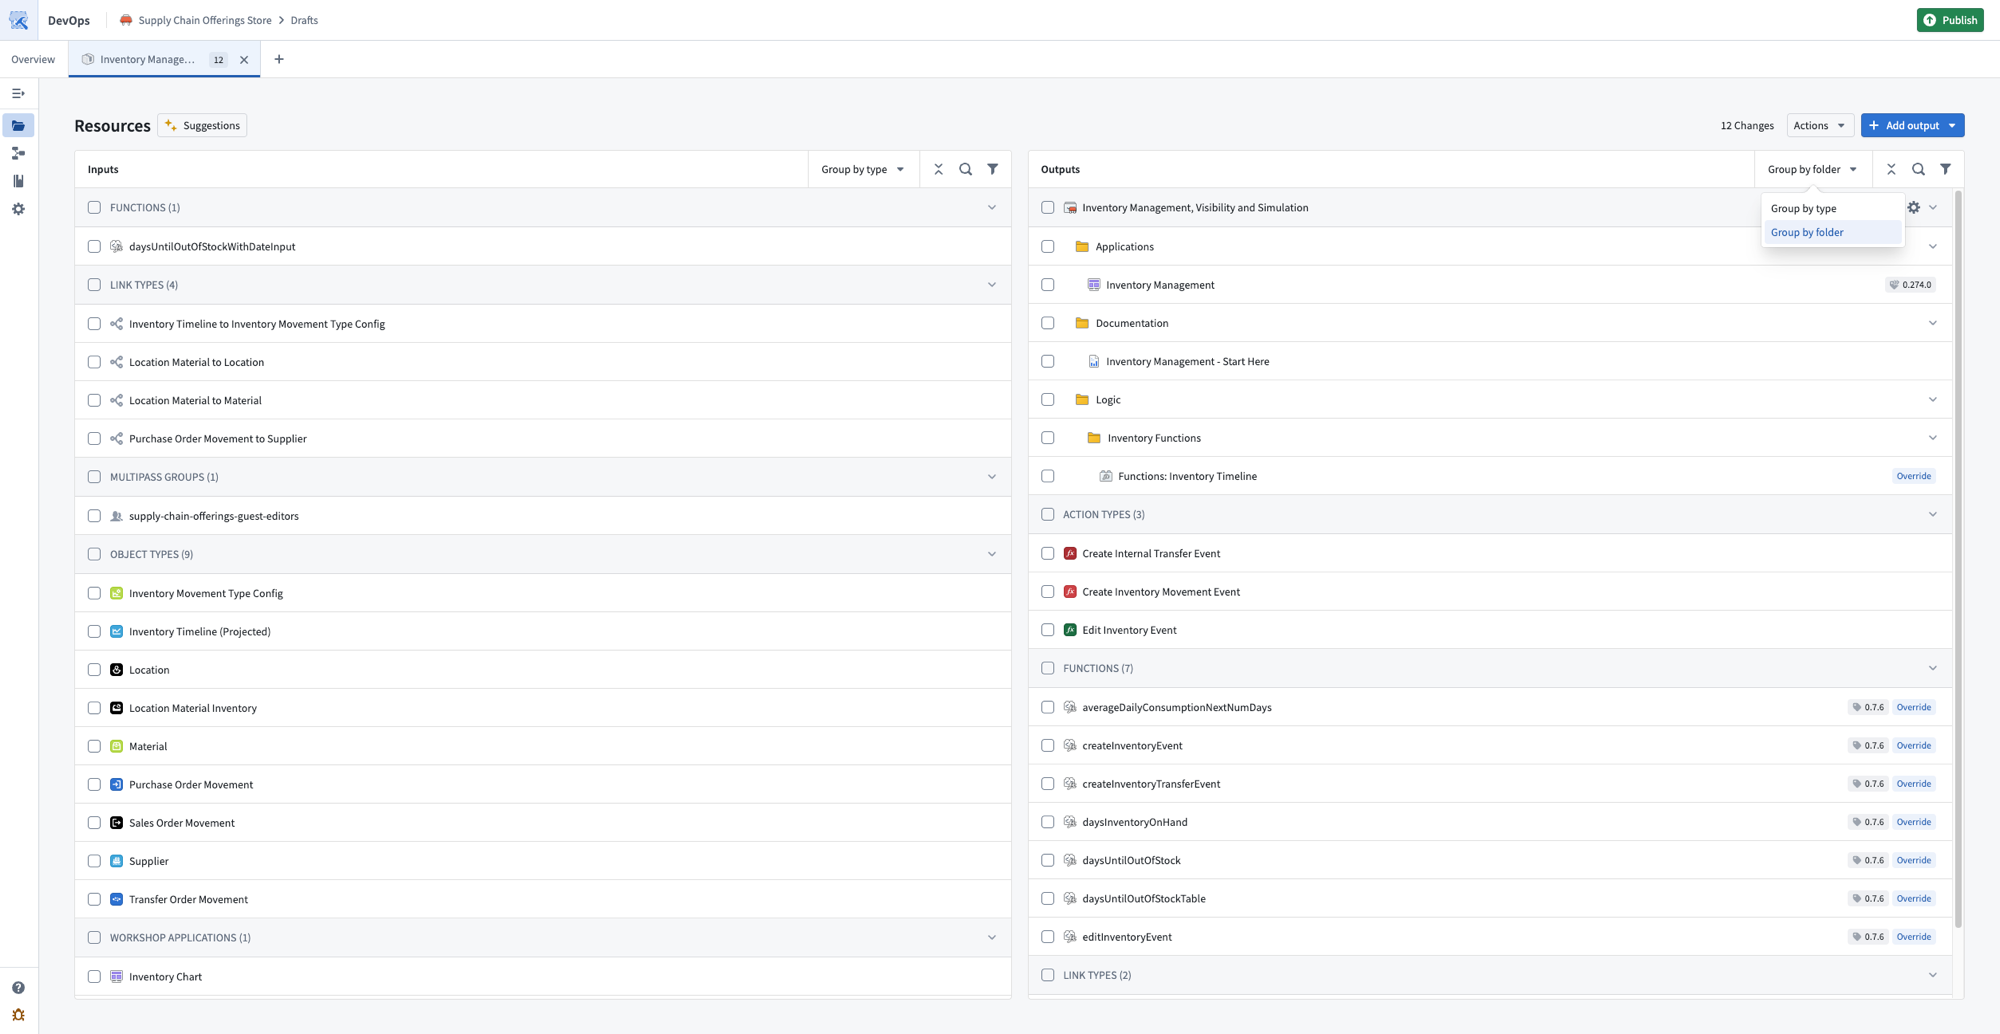Click the Outputs panel vertical scrollbar
Image resolution: width=2000 pixels, height=1034 pixels.
pyautogui.click(x=1957, y=560)
